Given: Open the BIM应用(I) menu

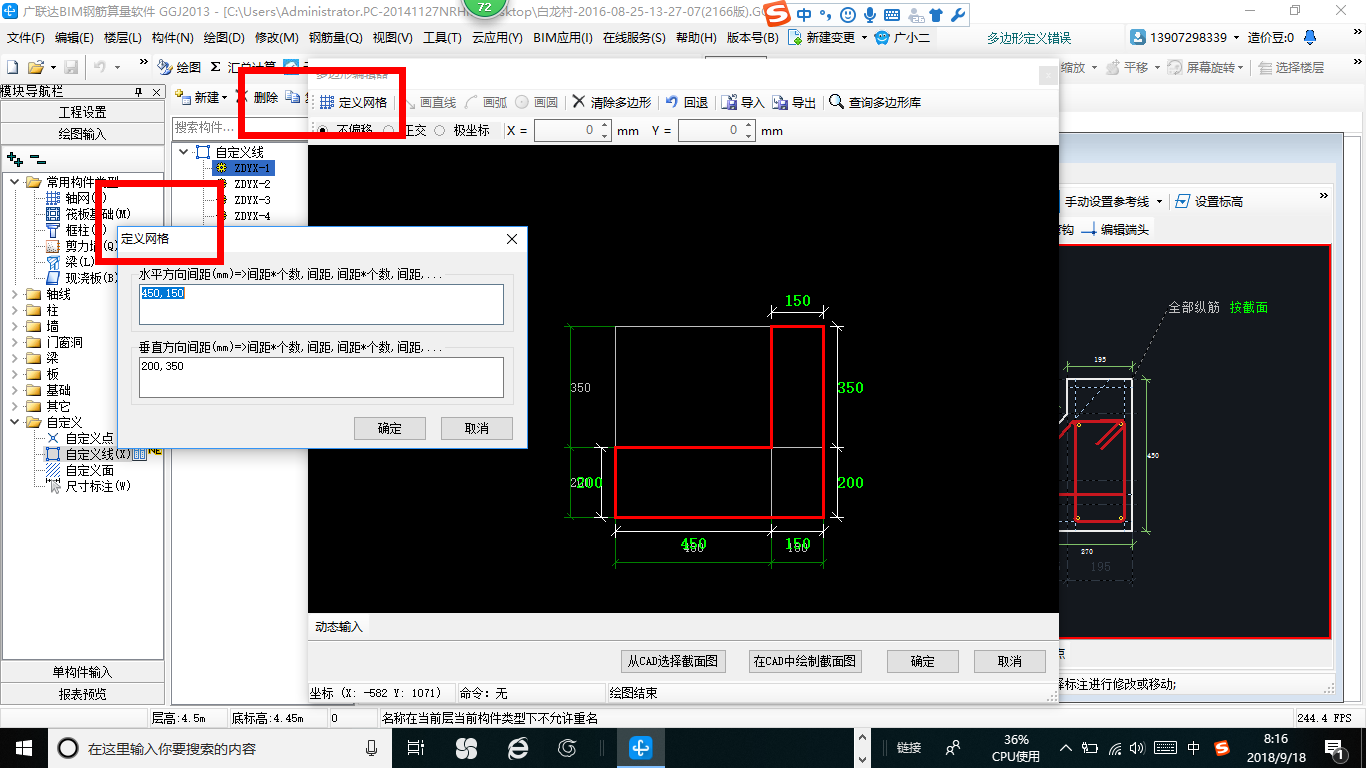Looking at the screenshot, I should tap(563, 37).
